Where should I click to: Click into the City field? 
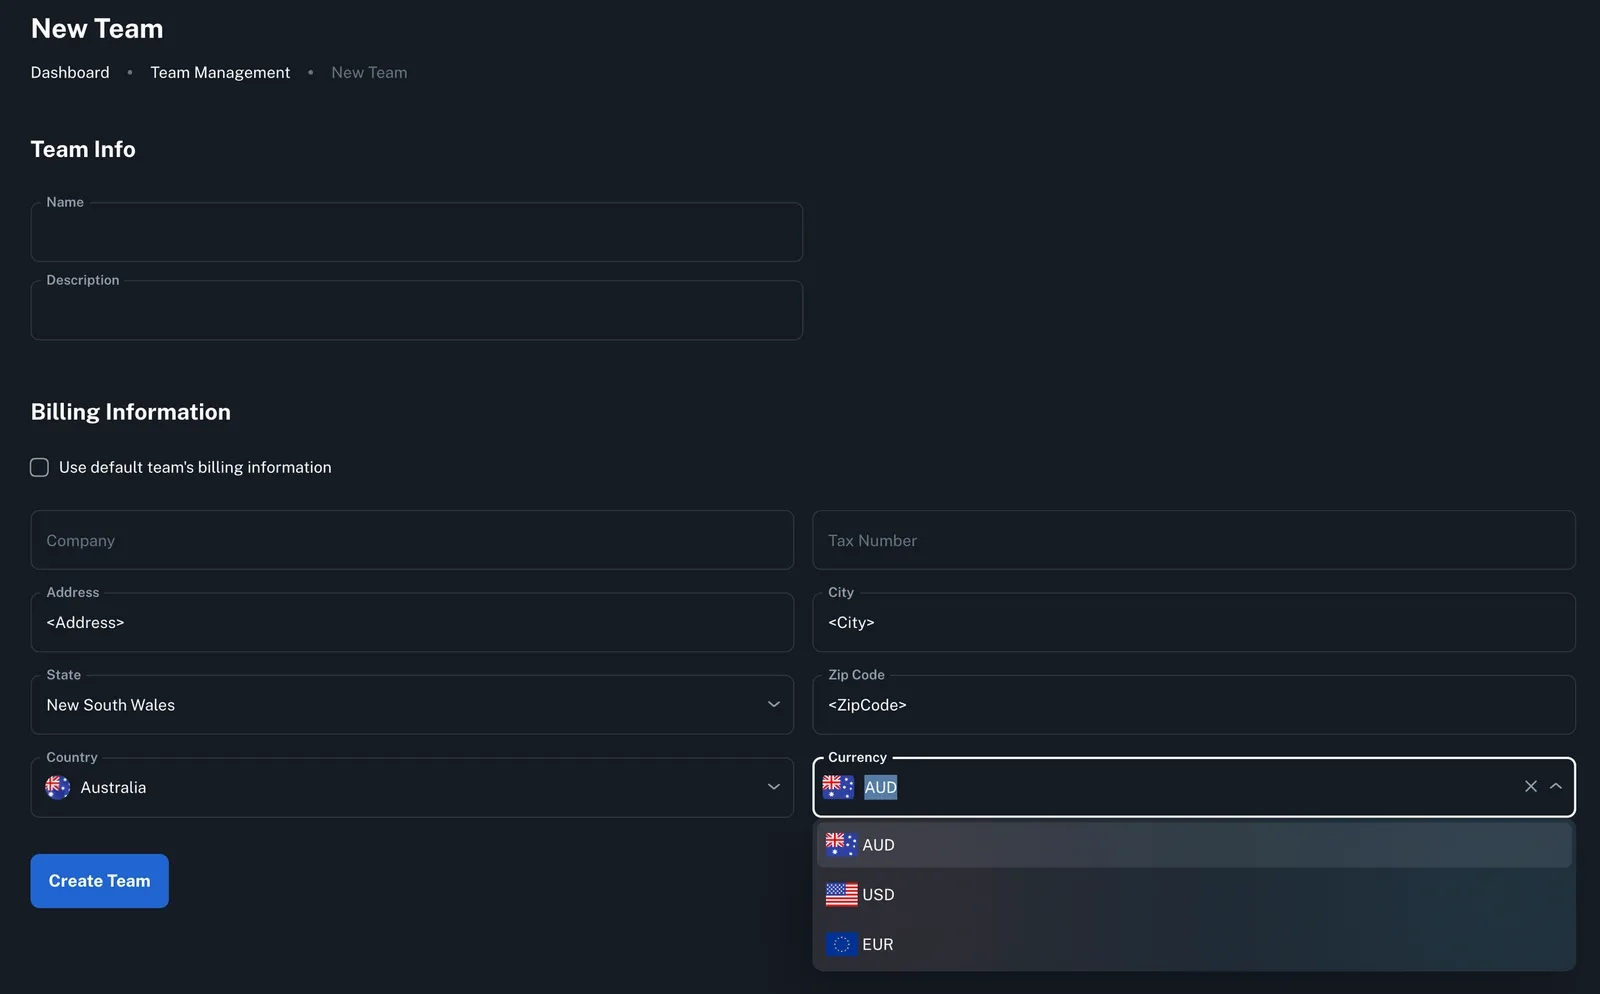tap(1194, 623)
